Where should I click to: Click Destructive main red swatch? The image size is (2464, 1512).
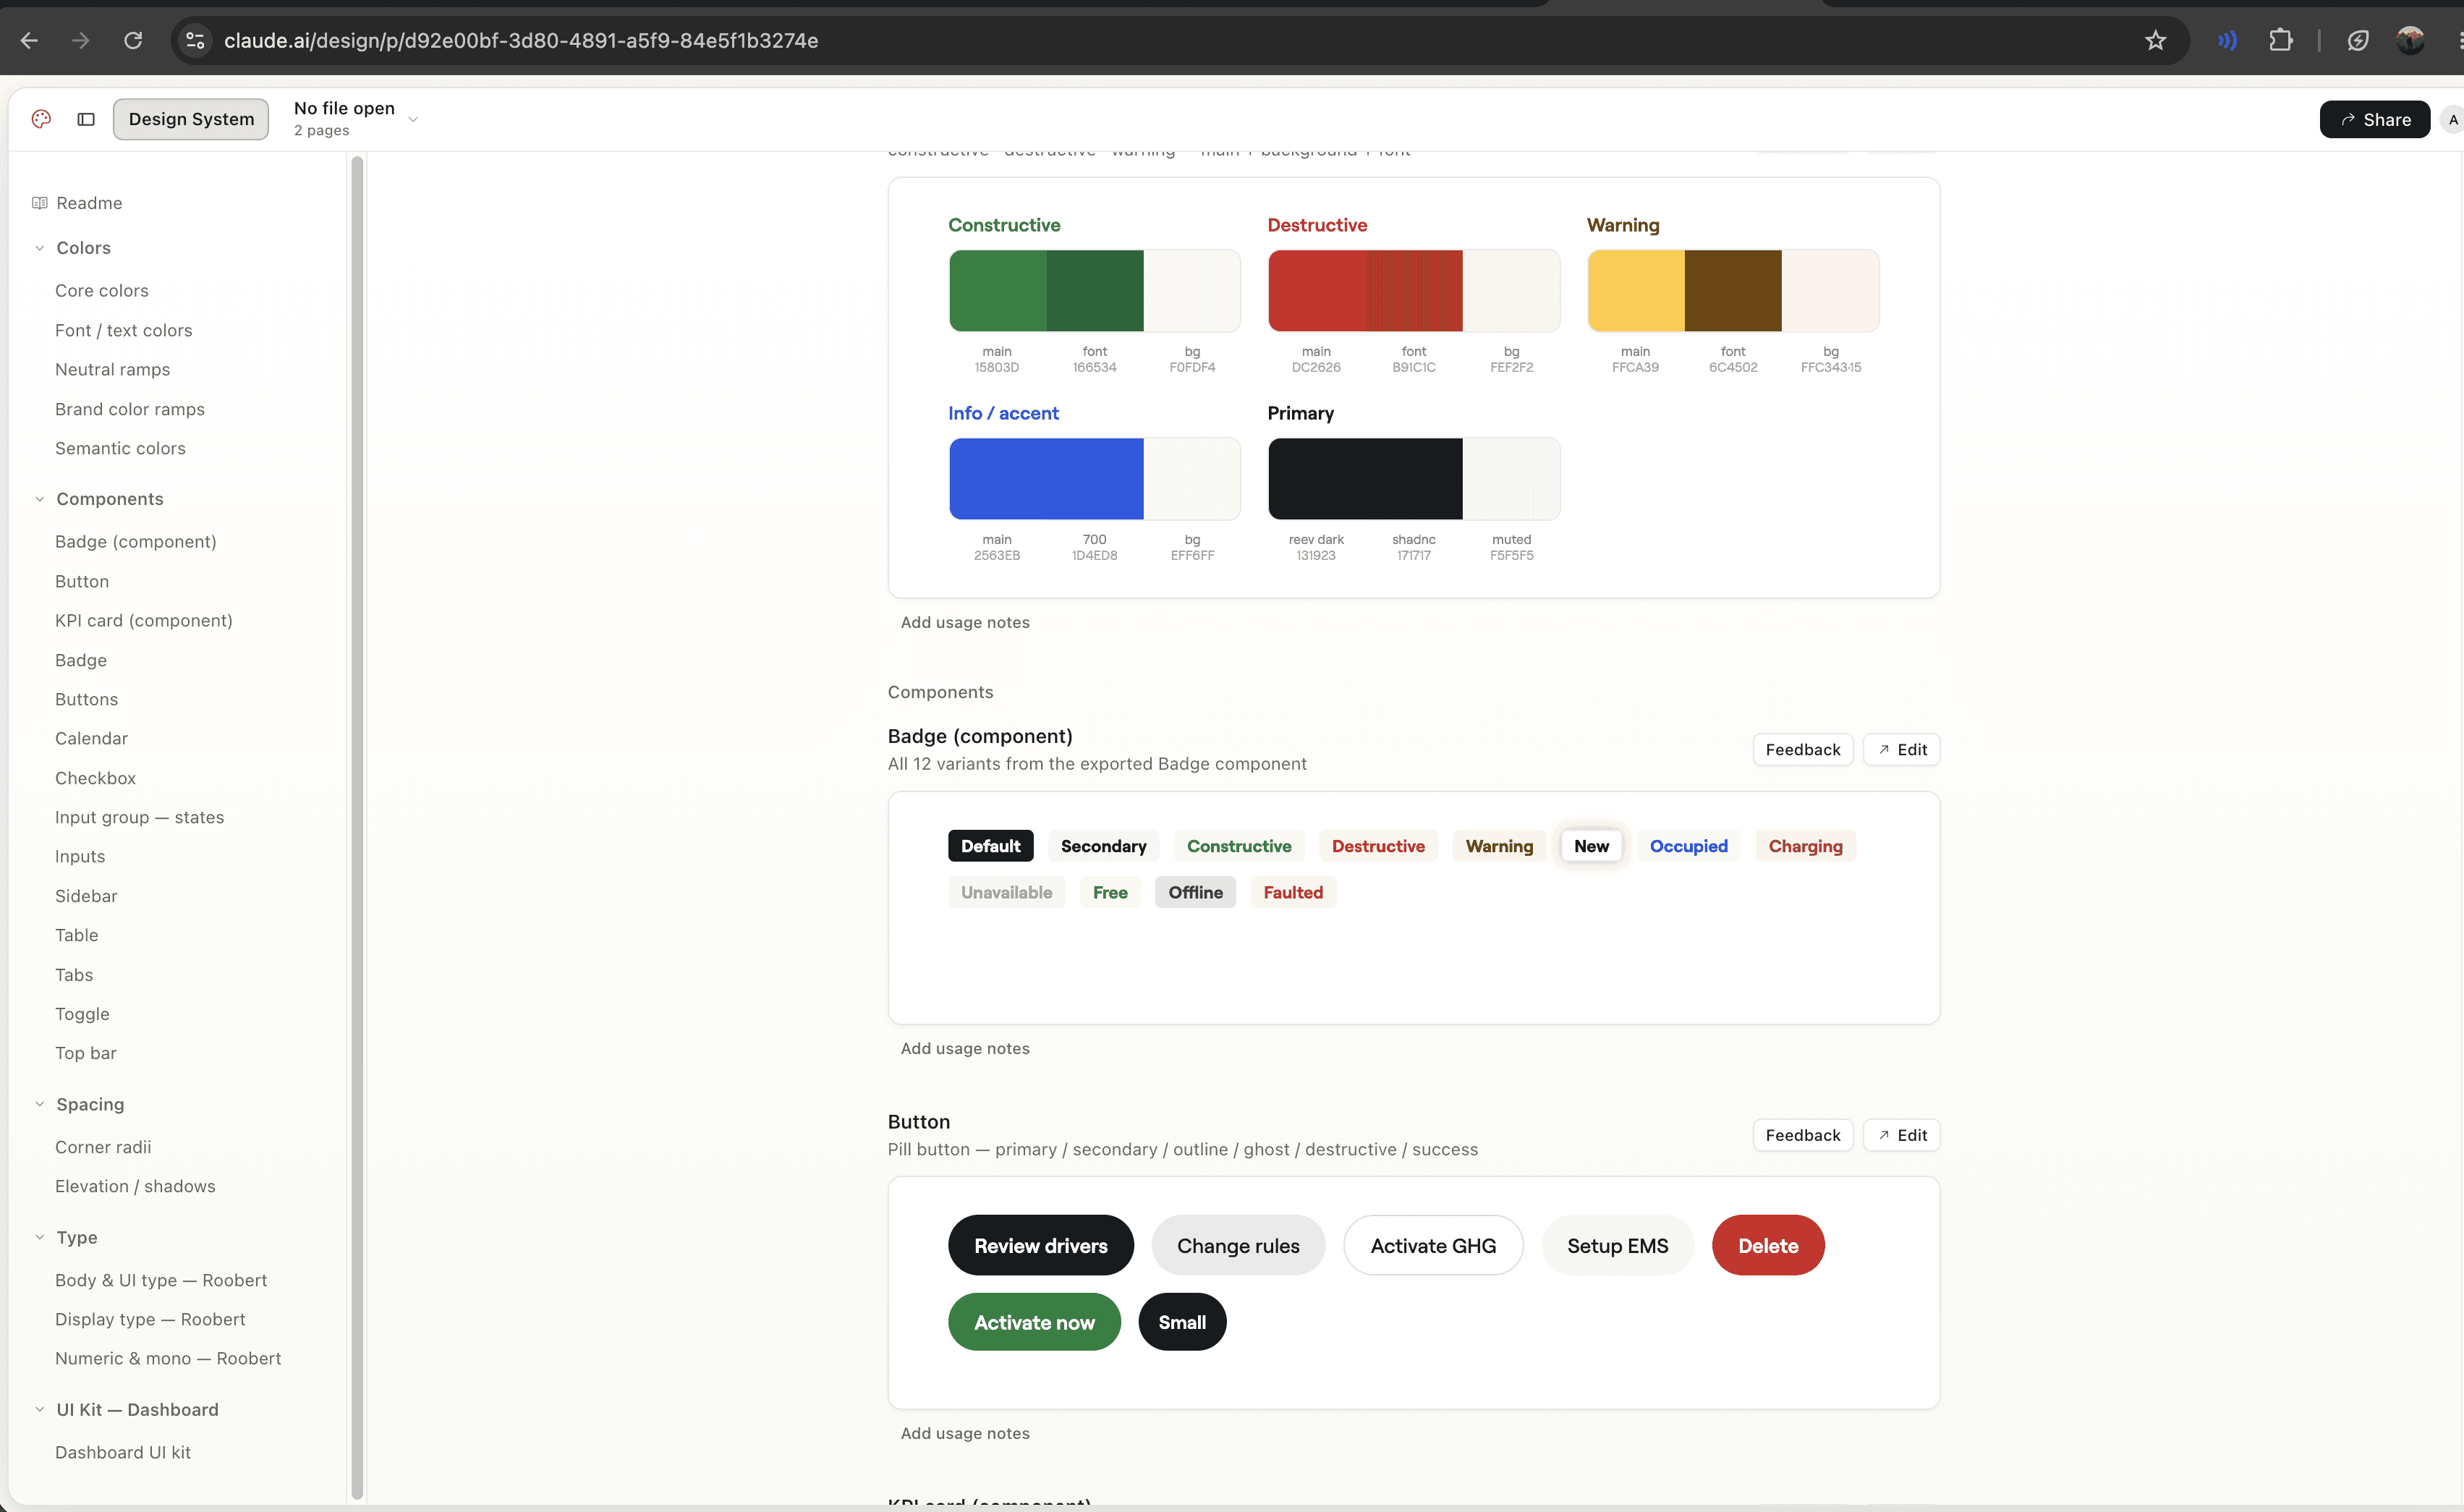pyautogui.click(x=1317, y=291)
